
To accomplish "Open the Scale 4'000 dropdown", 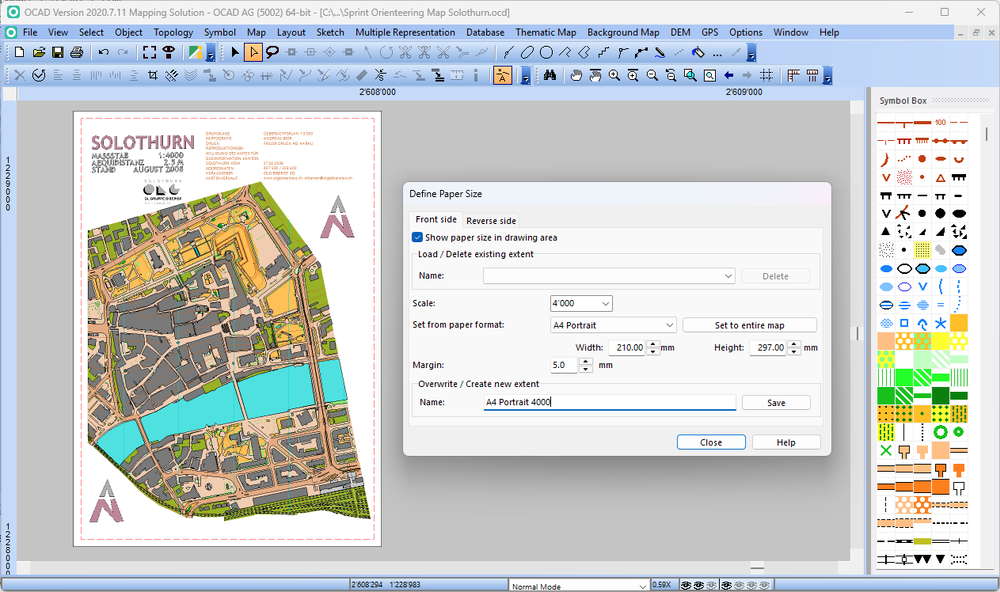I will 605,304.
